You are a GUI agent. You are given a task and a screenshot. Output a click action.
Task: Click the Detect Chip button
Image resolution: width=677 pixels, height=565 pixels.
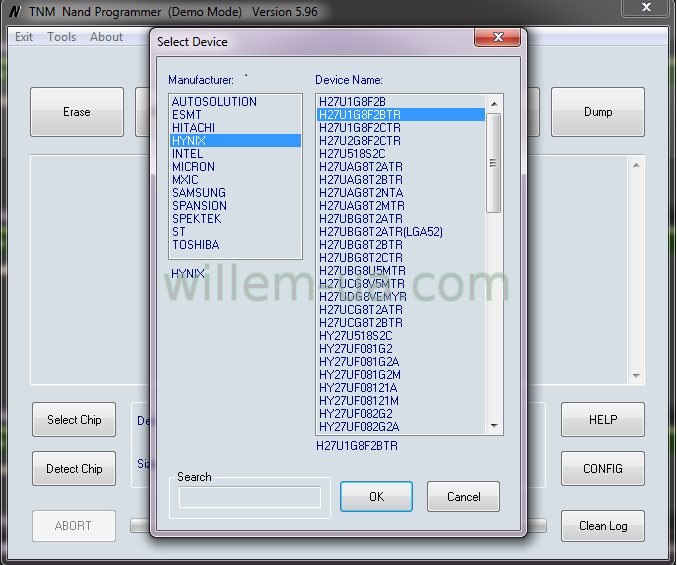[x=74, y=469]
